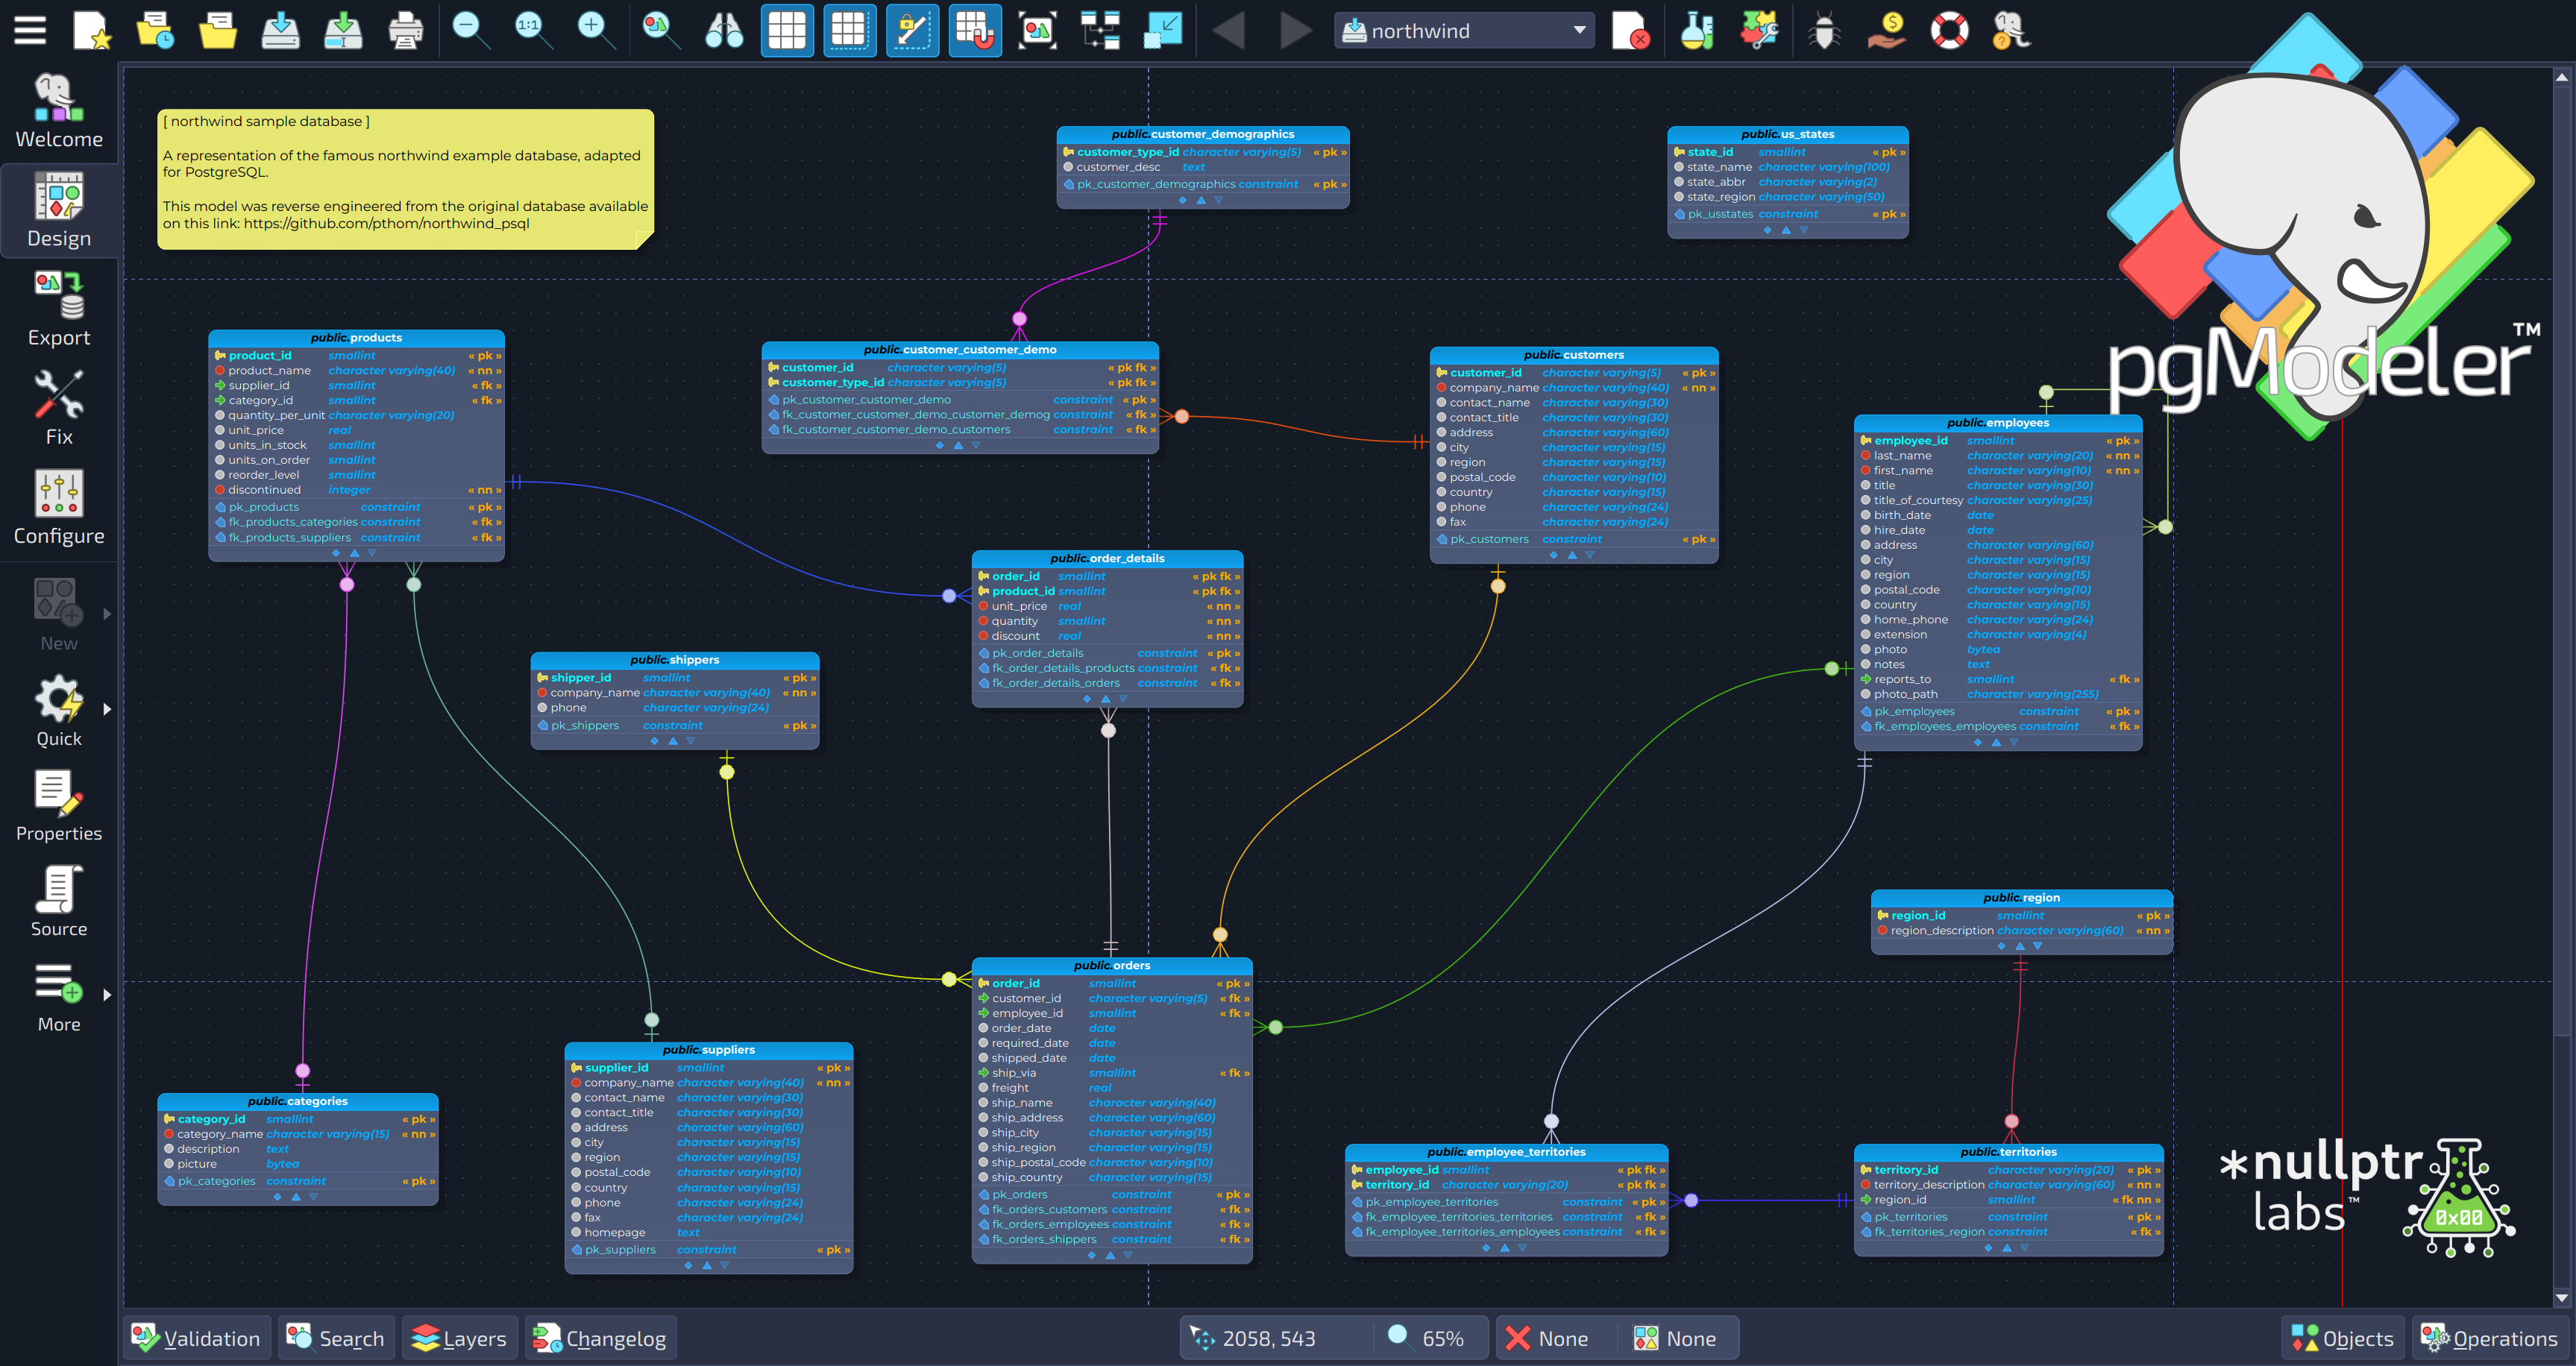Click the toolbar icon with a diagonal arrow
The width and height of the screenshot is (2576, 1366).
tap(1163, 30)
